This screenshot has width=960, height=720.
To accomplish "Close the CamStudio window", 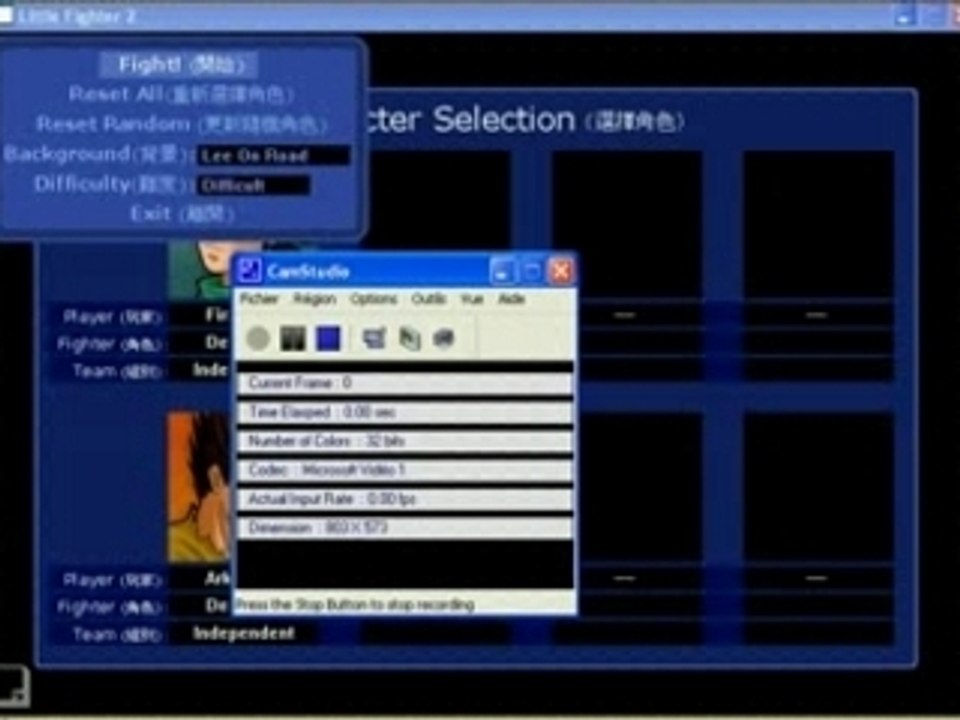I will click(x=561, y=271).
